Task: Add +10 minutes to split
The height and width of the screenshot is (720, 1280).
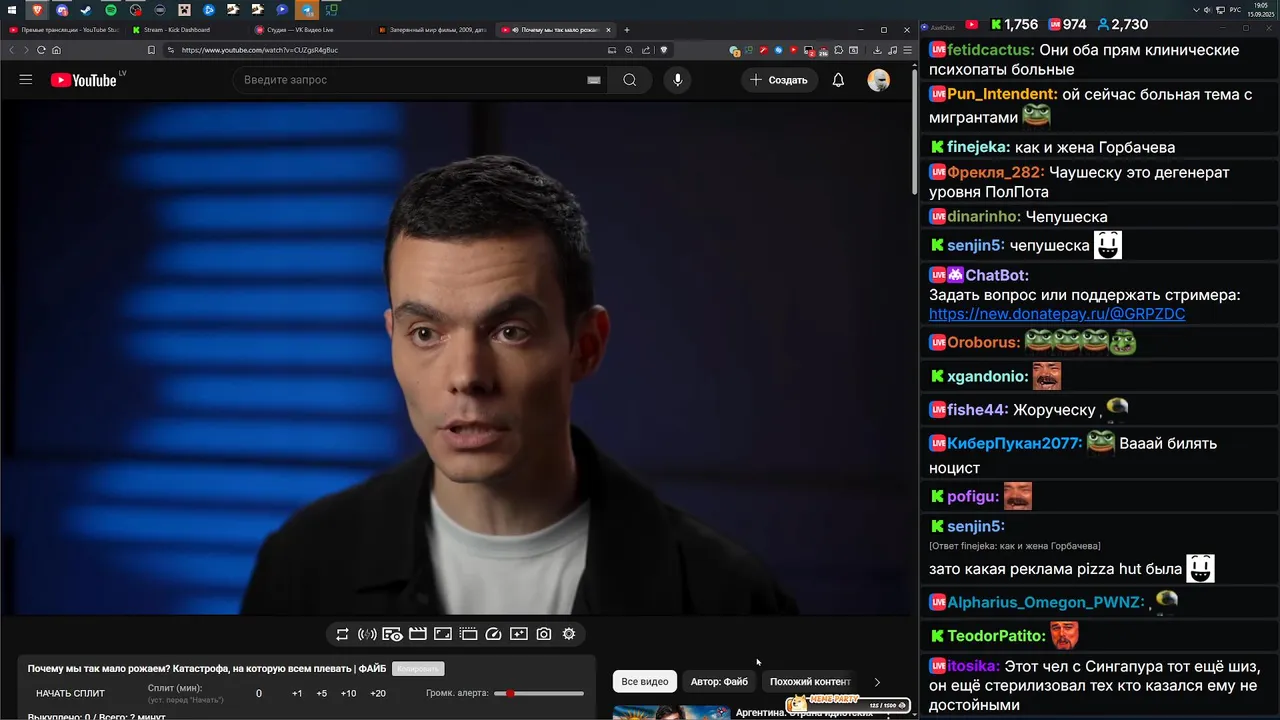Action: pyautogui.click(x=348, y=693)
